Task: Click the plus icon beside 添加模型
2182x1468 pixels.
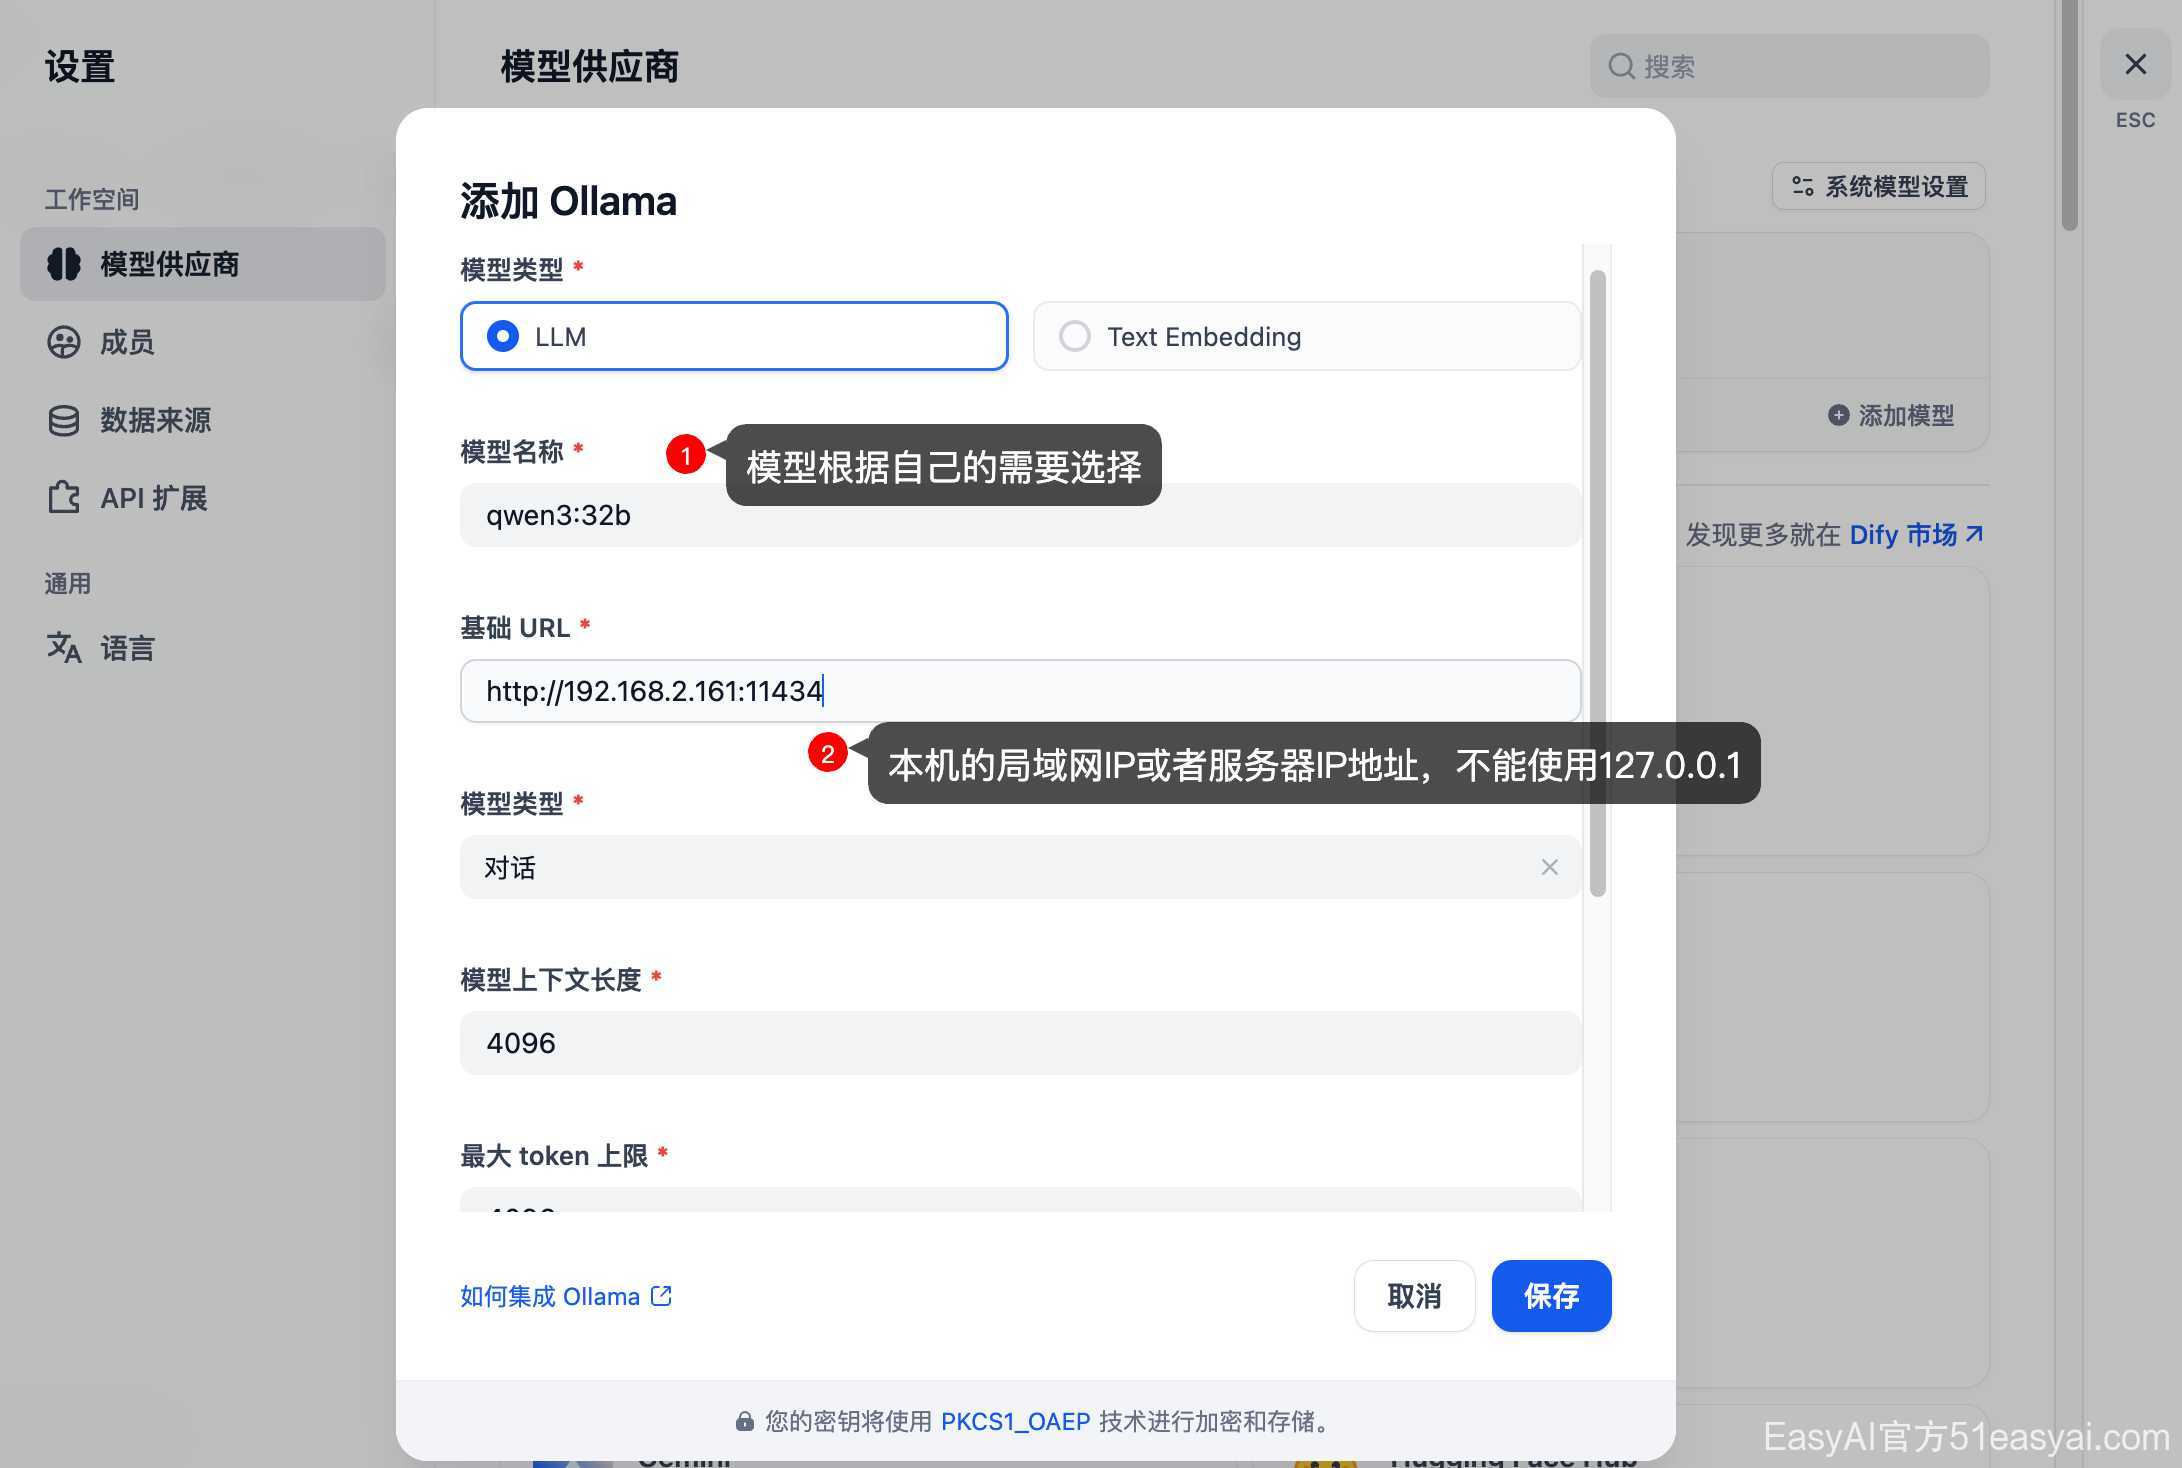Action: [x=1838, y=415]
